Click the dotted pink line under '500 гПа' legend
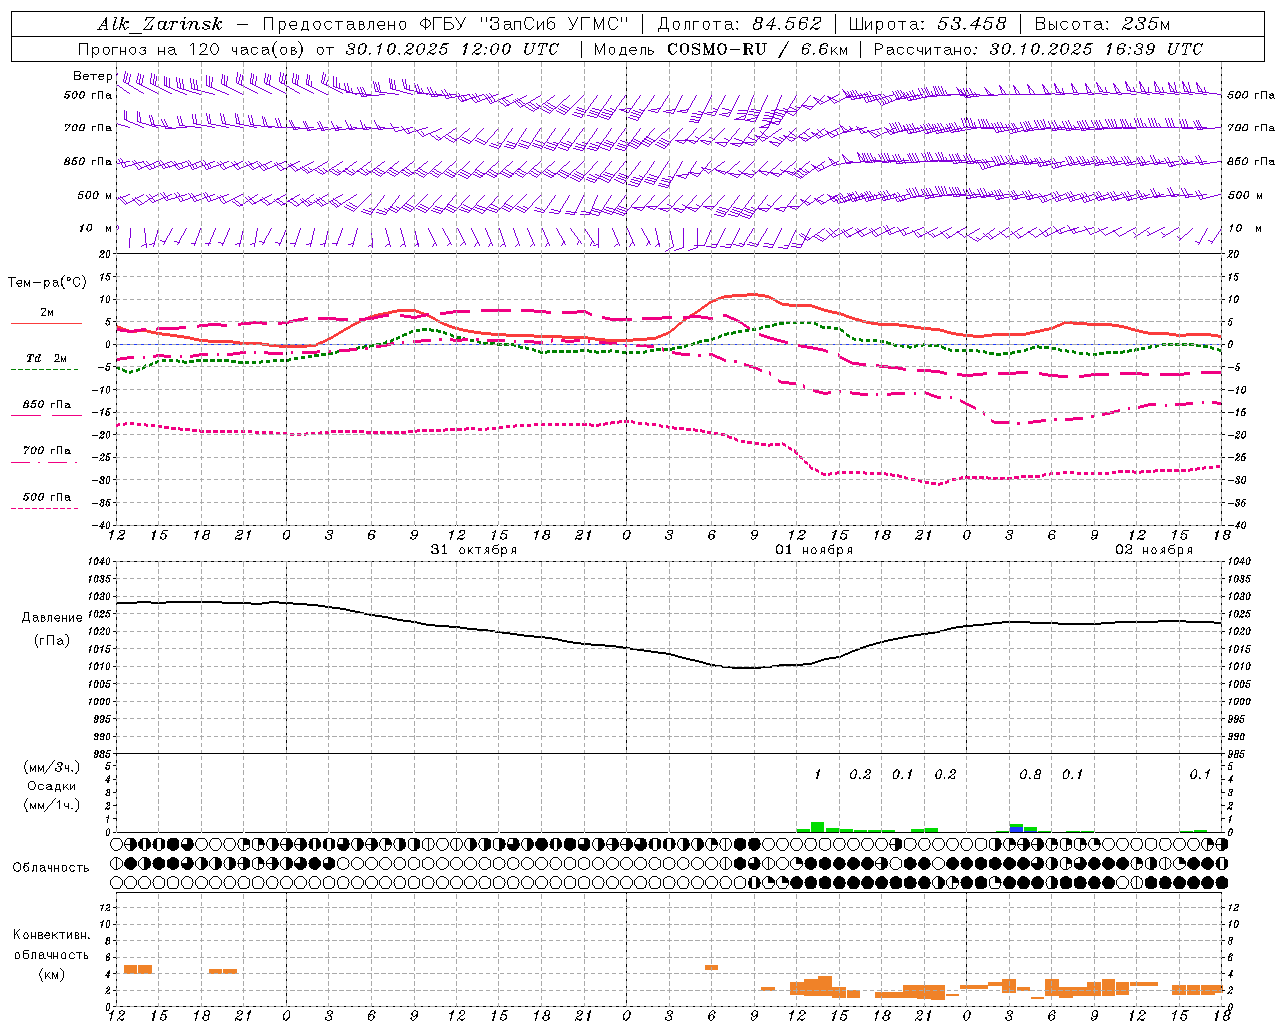 (44, 509)
